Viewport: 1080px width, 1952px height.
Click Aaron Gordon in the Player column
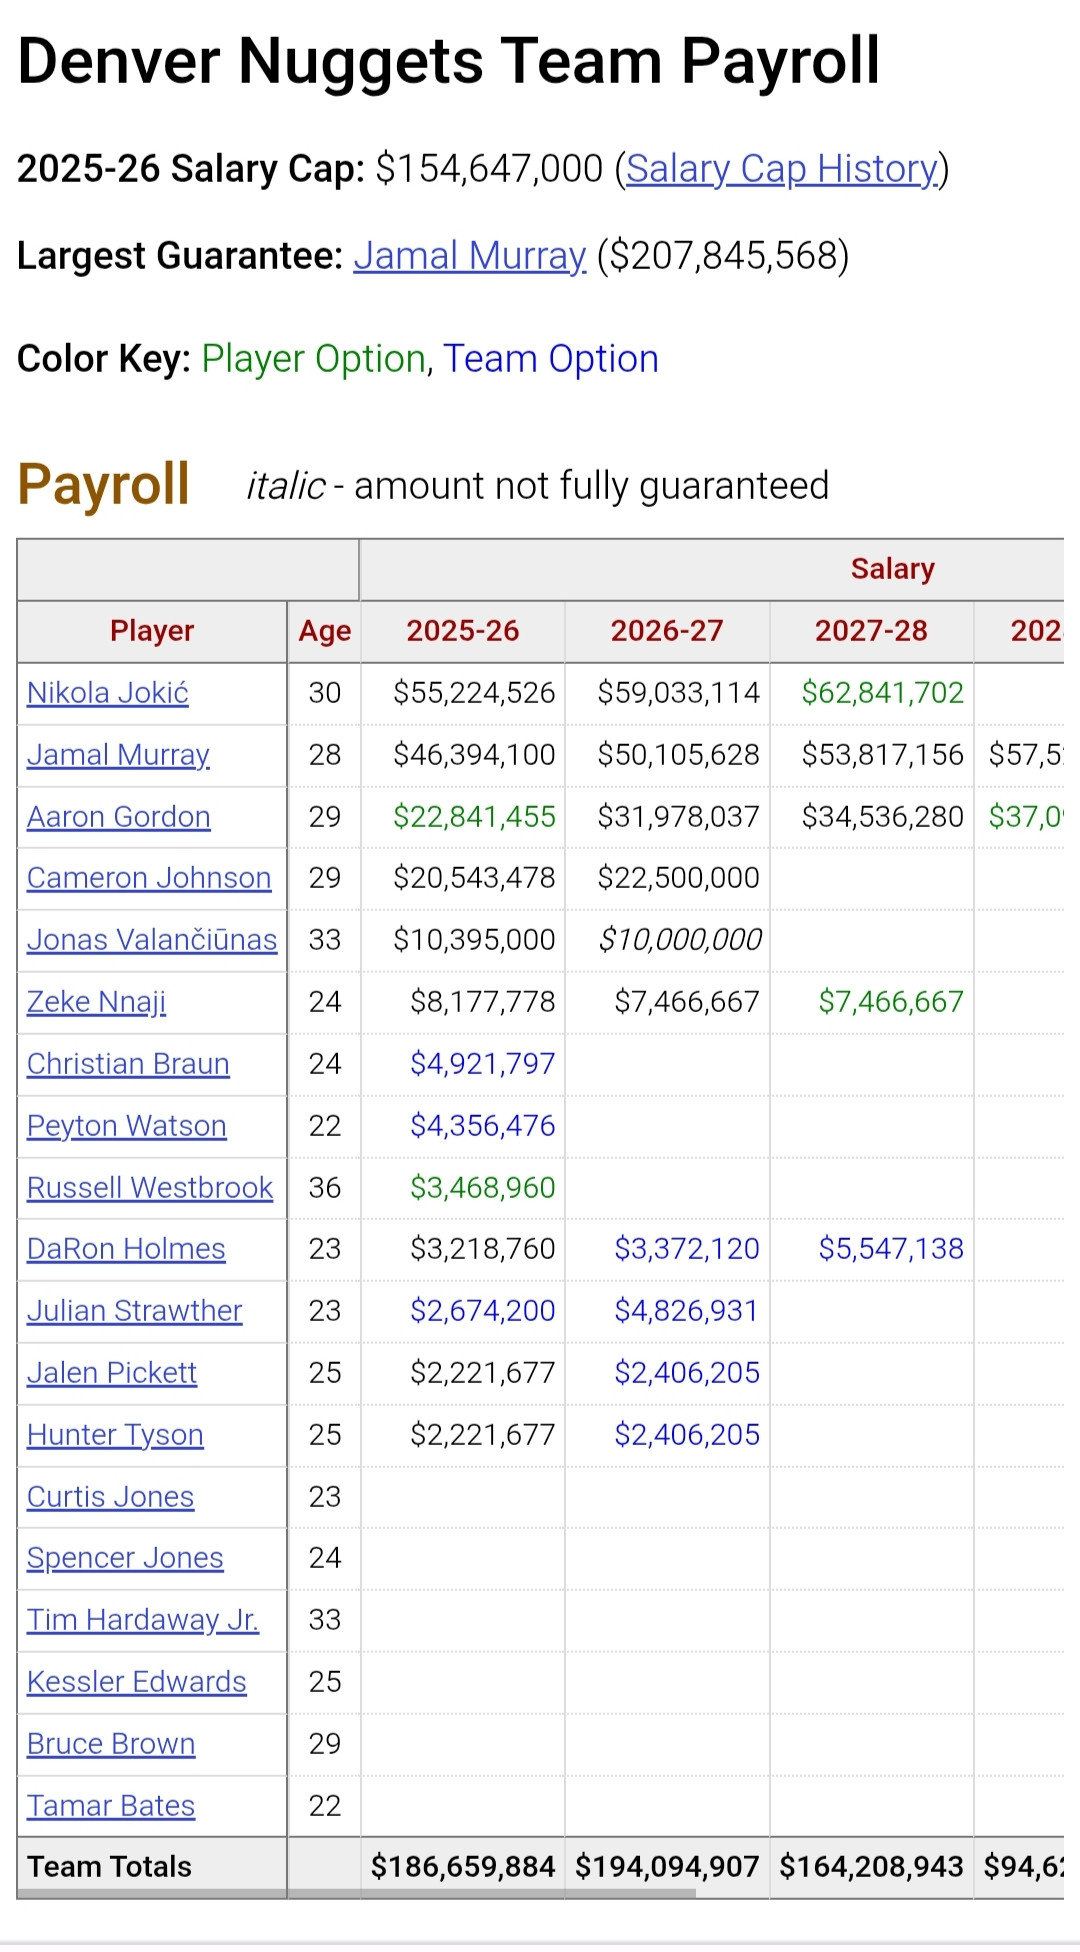point(119,817)
